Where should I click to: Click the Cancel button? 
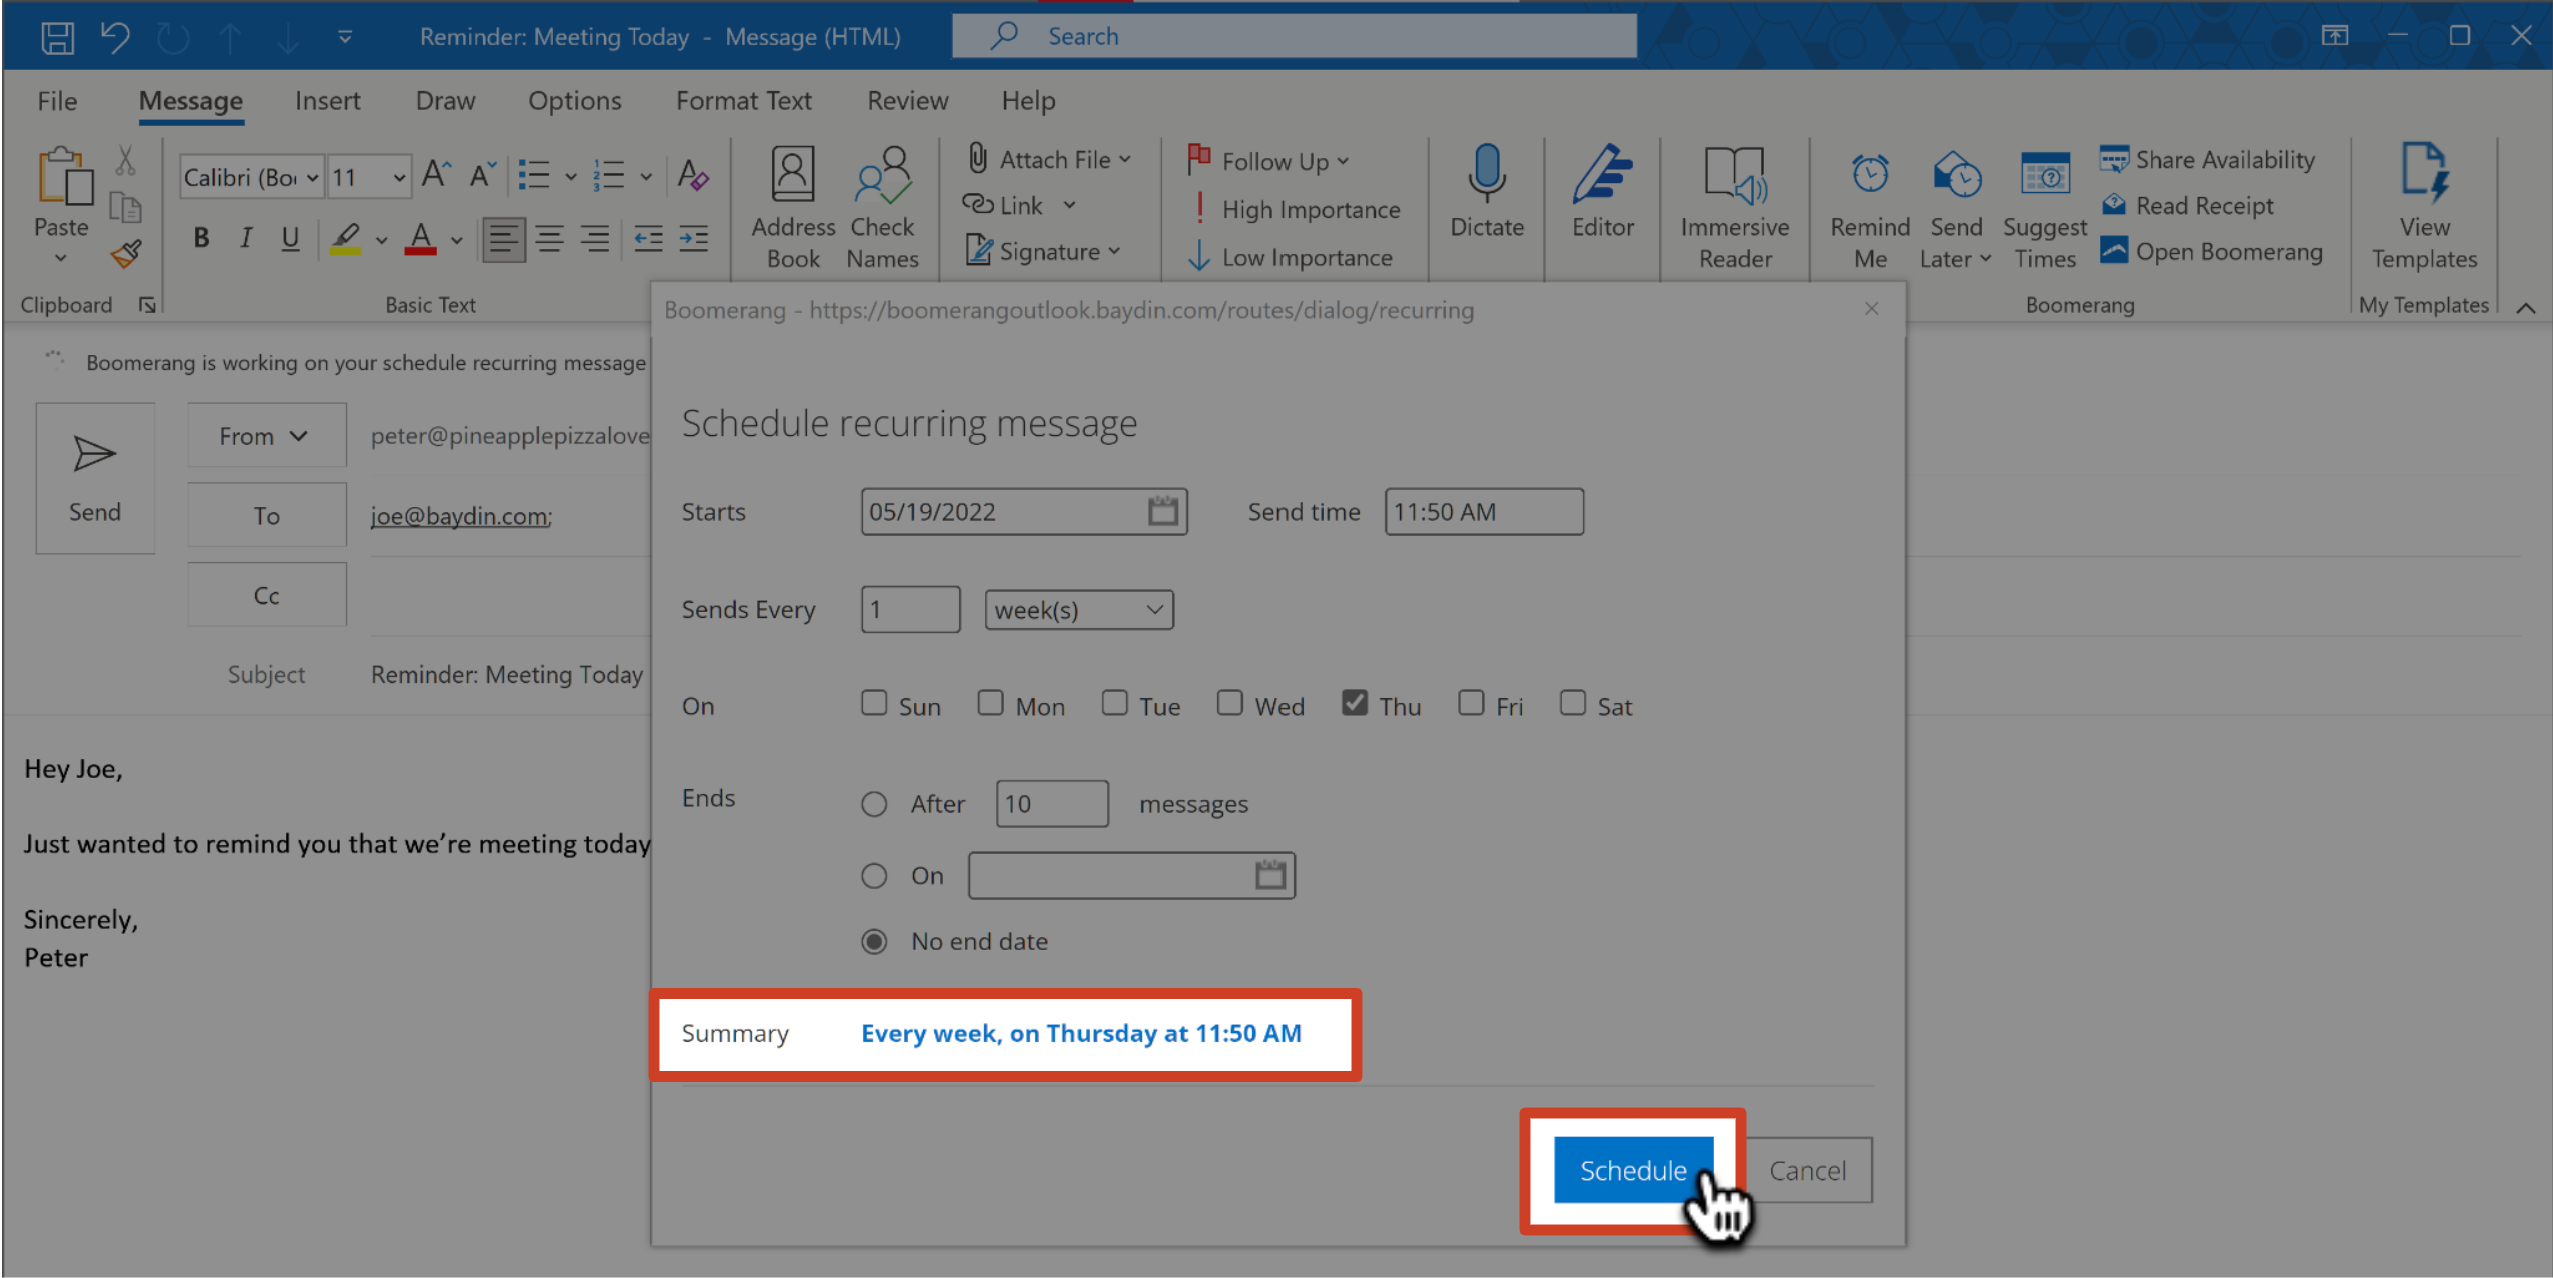click(x=1808, y=1169)
